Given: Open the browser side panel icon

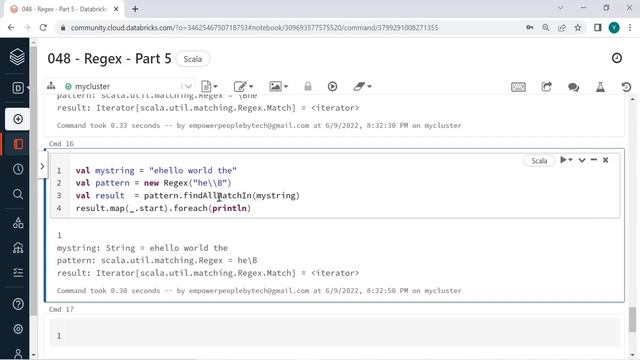Looking at the screenshot, I should [x=598, y=28].
